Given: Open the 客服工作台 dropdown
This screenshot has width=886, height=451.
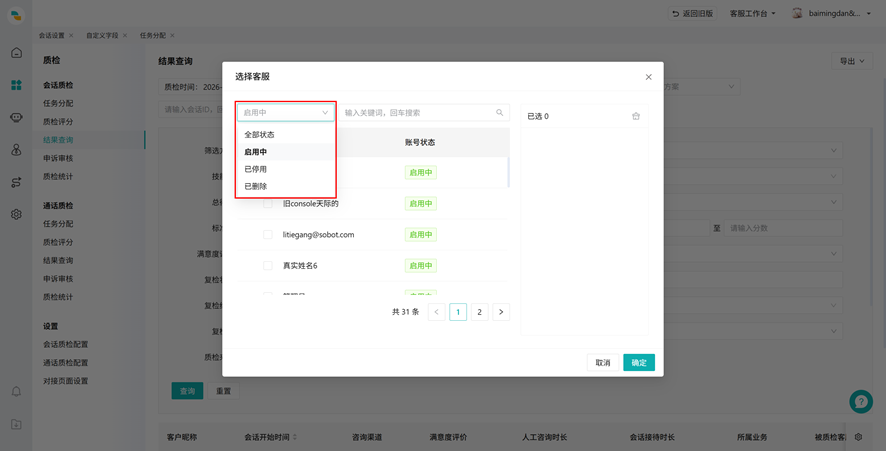Looking at the screenshot, I should [753, 13].
